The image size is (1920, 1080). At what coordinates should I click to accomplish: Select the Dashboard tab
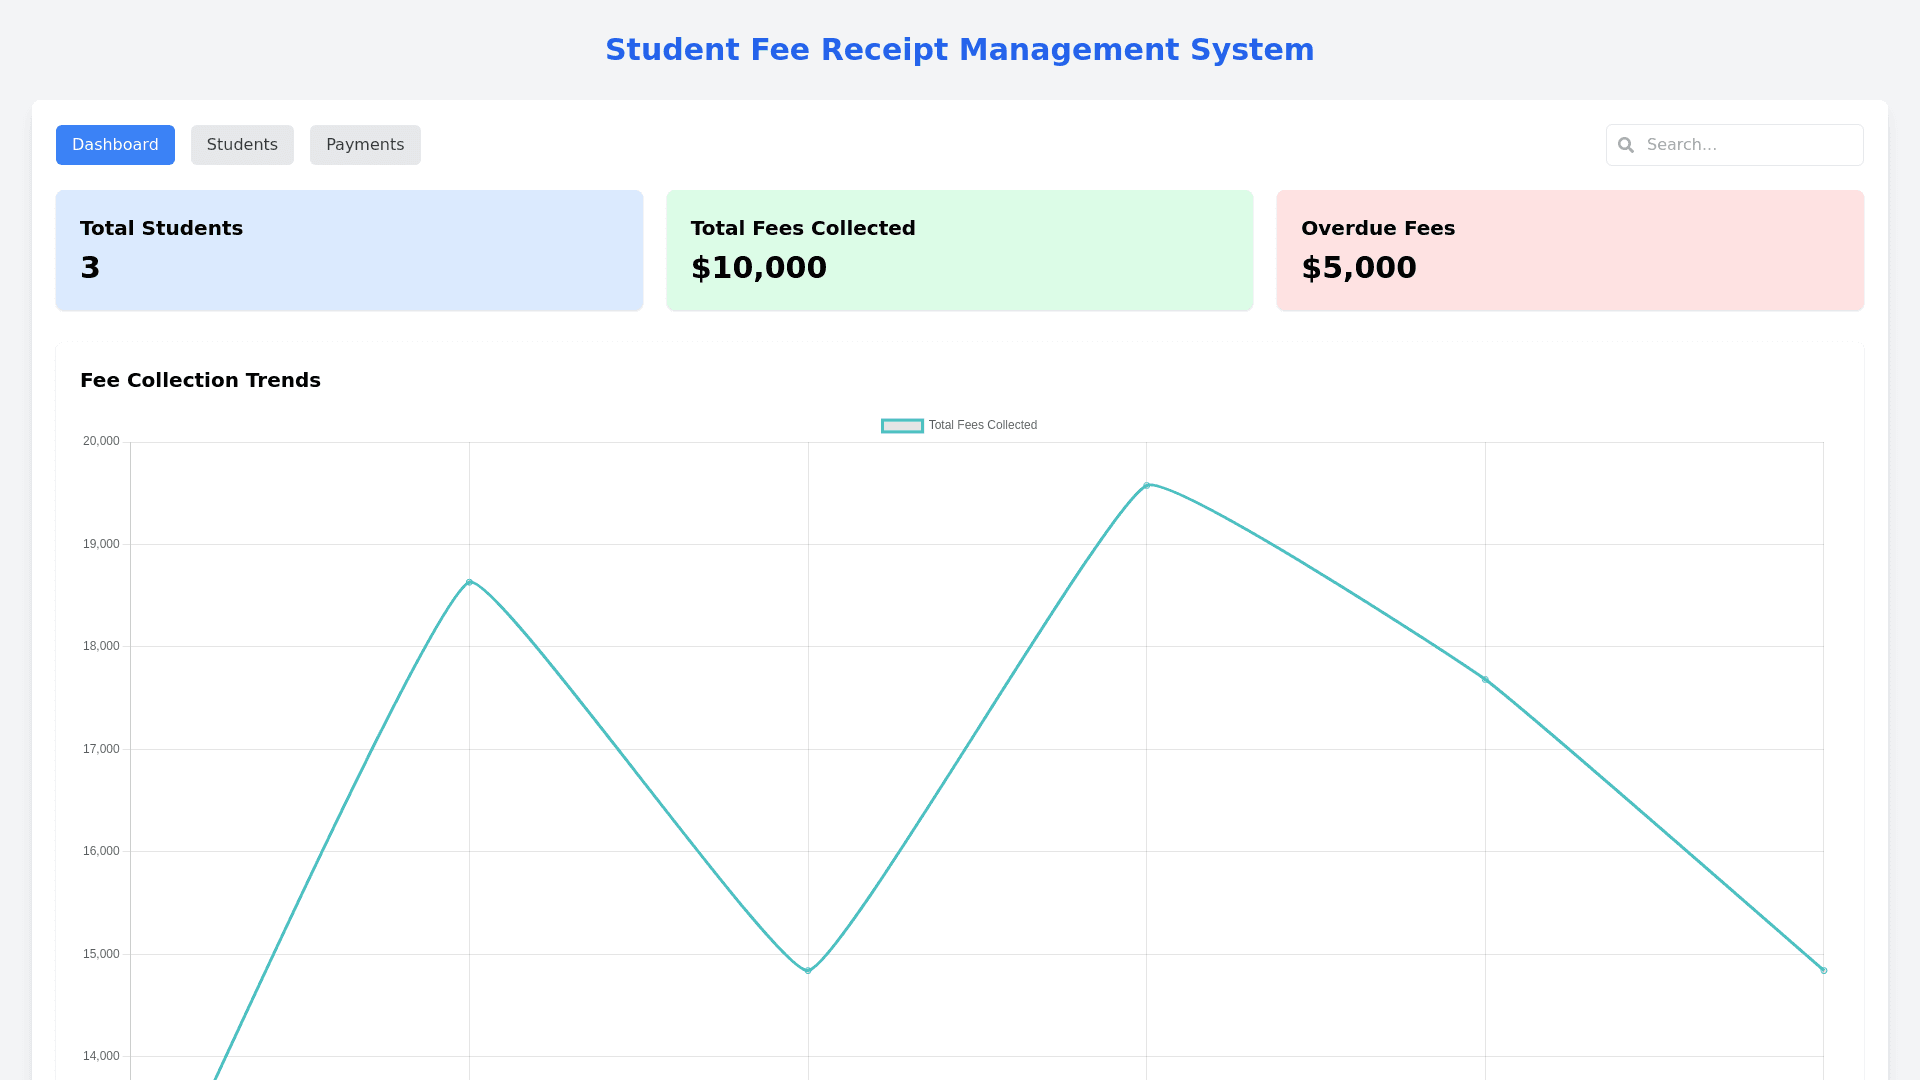click(115, 145)
